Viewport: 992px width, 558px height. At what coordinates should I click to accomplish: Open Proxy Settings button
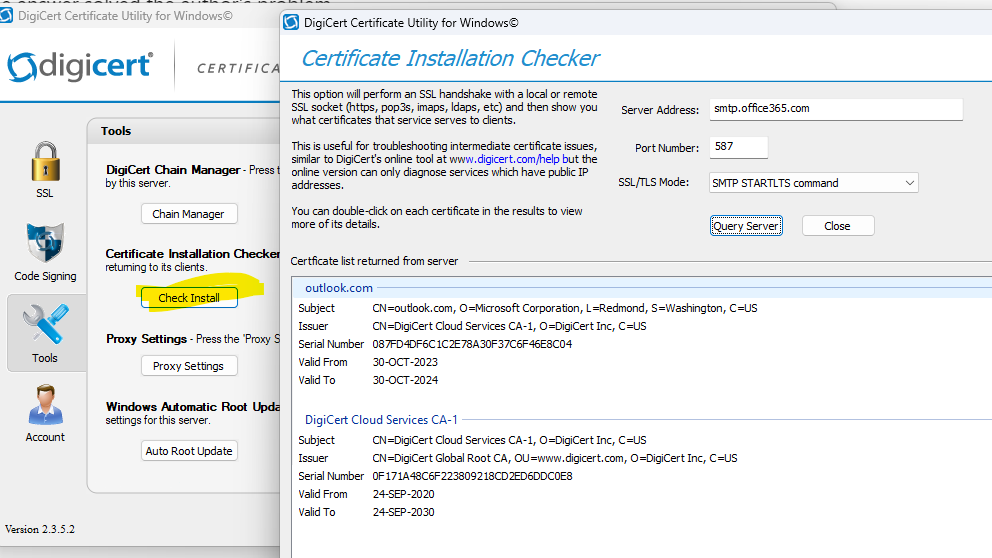(x=189, y=366)
